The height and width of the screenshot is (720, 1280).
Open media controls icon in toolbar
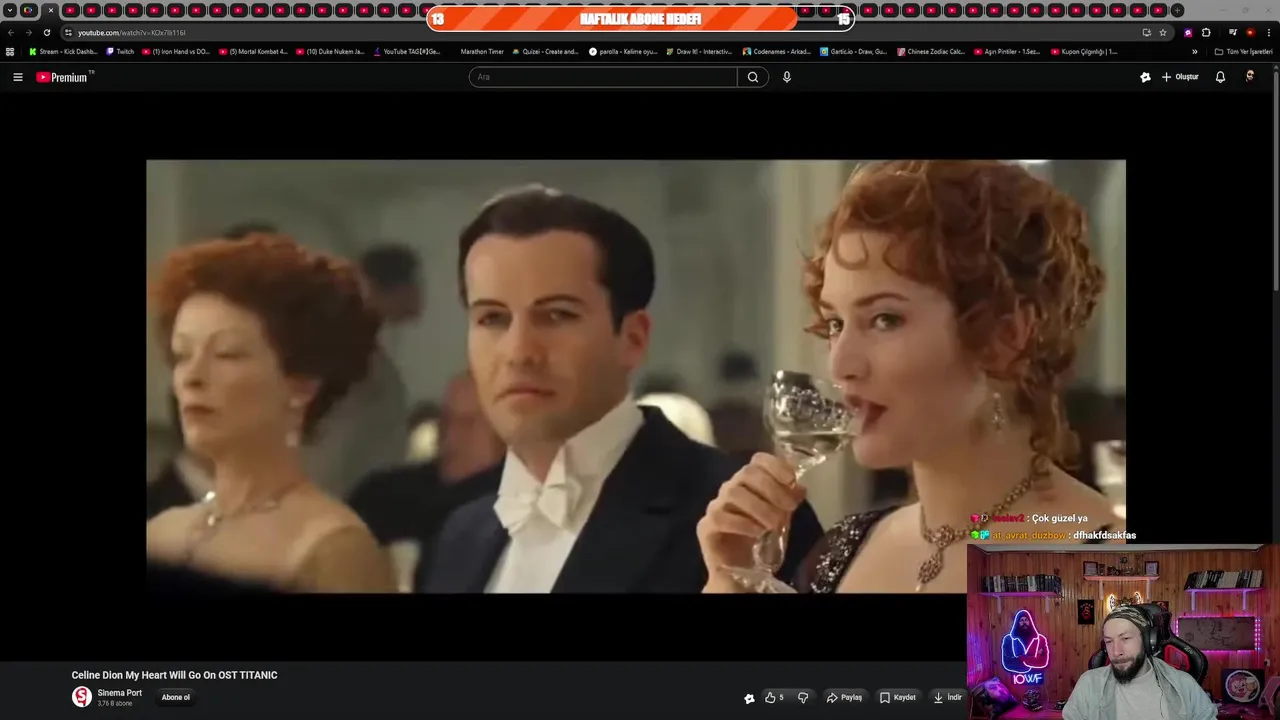coord(1233,32)
